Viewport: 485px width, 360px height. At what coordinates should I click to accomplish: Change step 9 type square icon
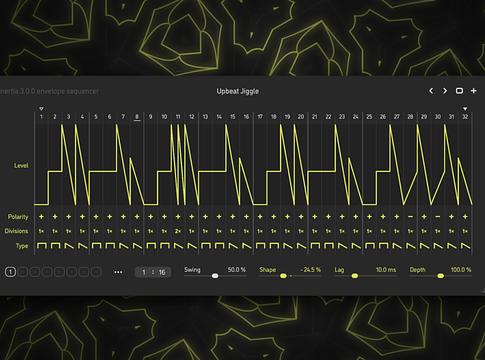[x=151, y=246]
